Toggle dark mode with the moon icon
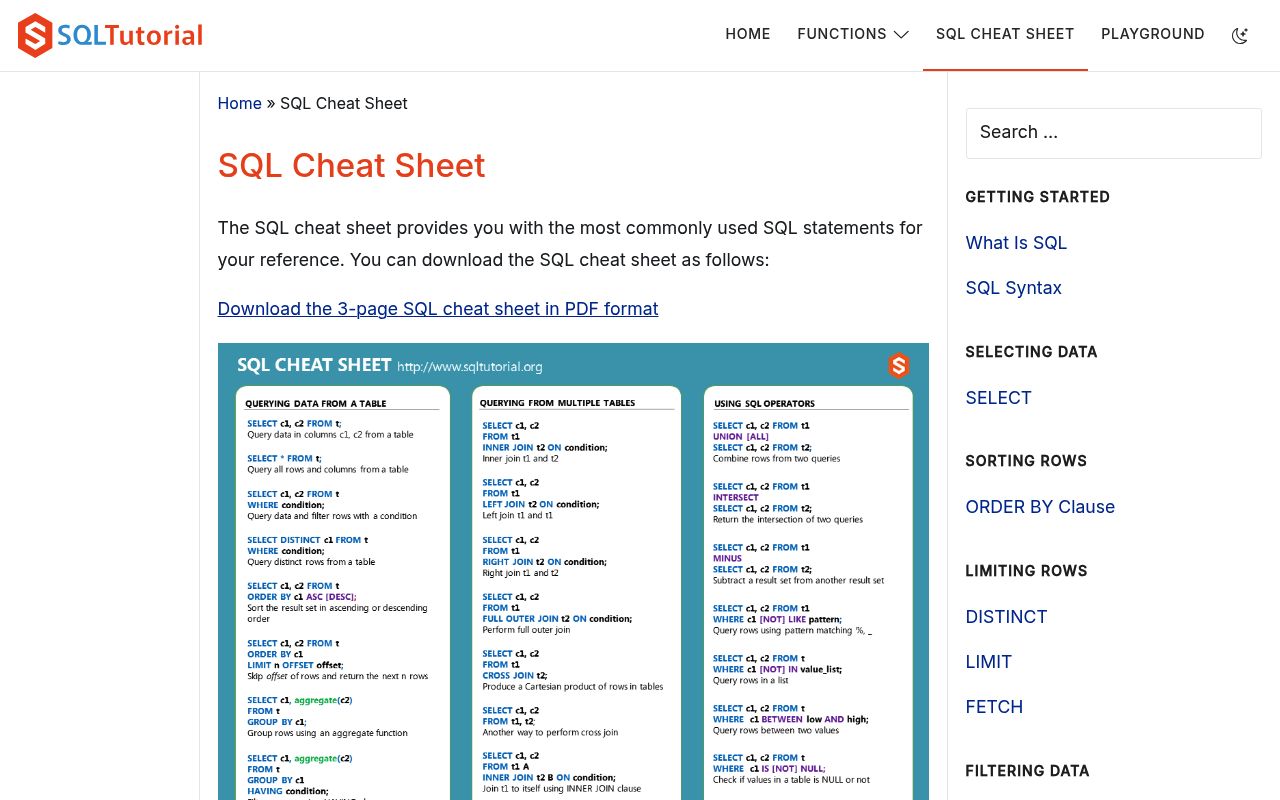Screen dimensions: 1280x800 1240,35
